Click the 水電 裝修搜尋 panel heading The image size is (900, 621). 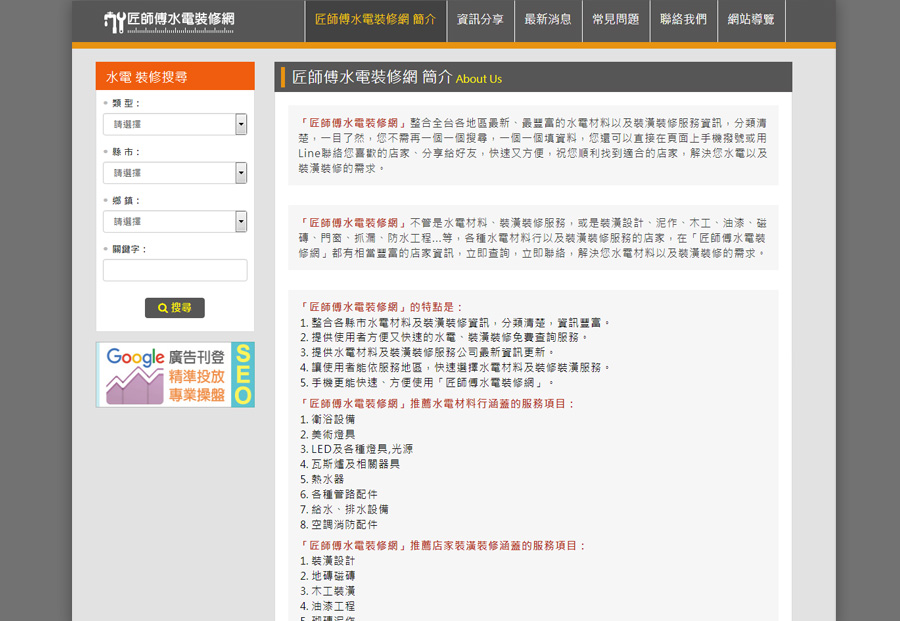pyautogui.click(x=146, y=77)
